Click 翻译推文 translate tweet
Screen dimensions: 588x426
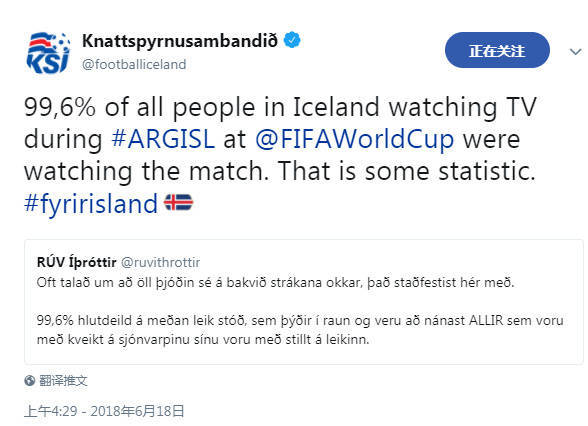click(63, 381)
